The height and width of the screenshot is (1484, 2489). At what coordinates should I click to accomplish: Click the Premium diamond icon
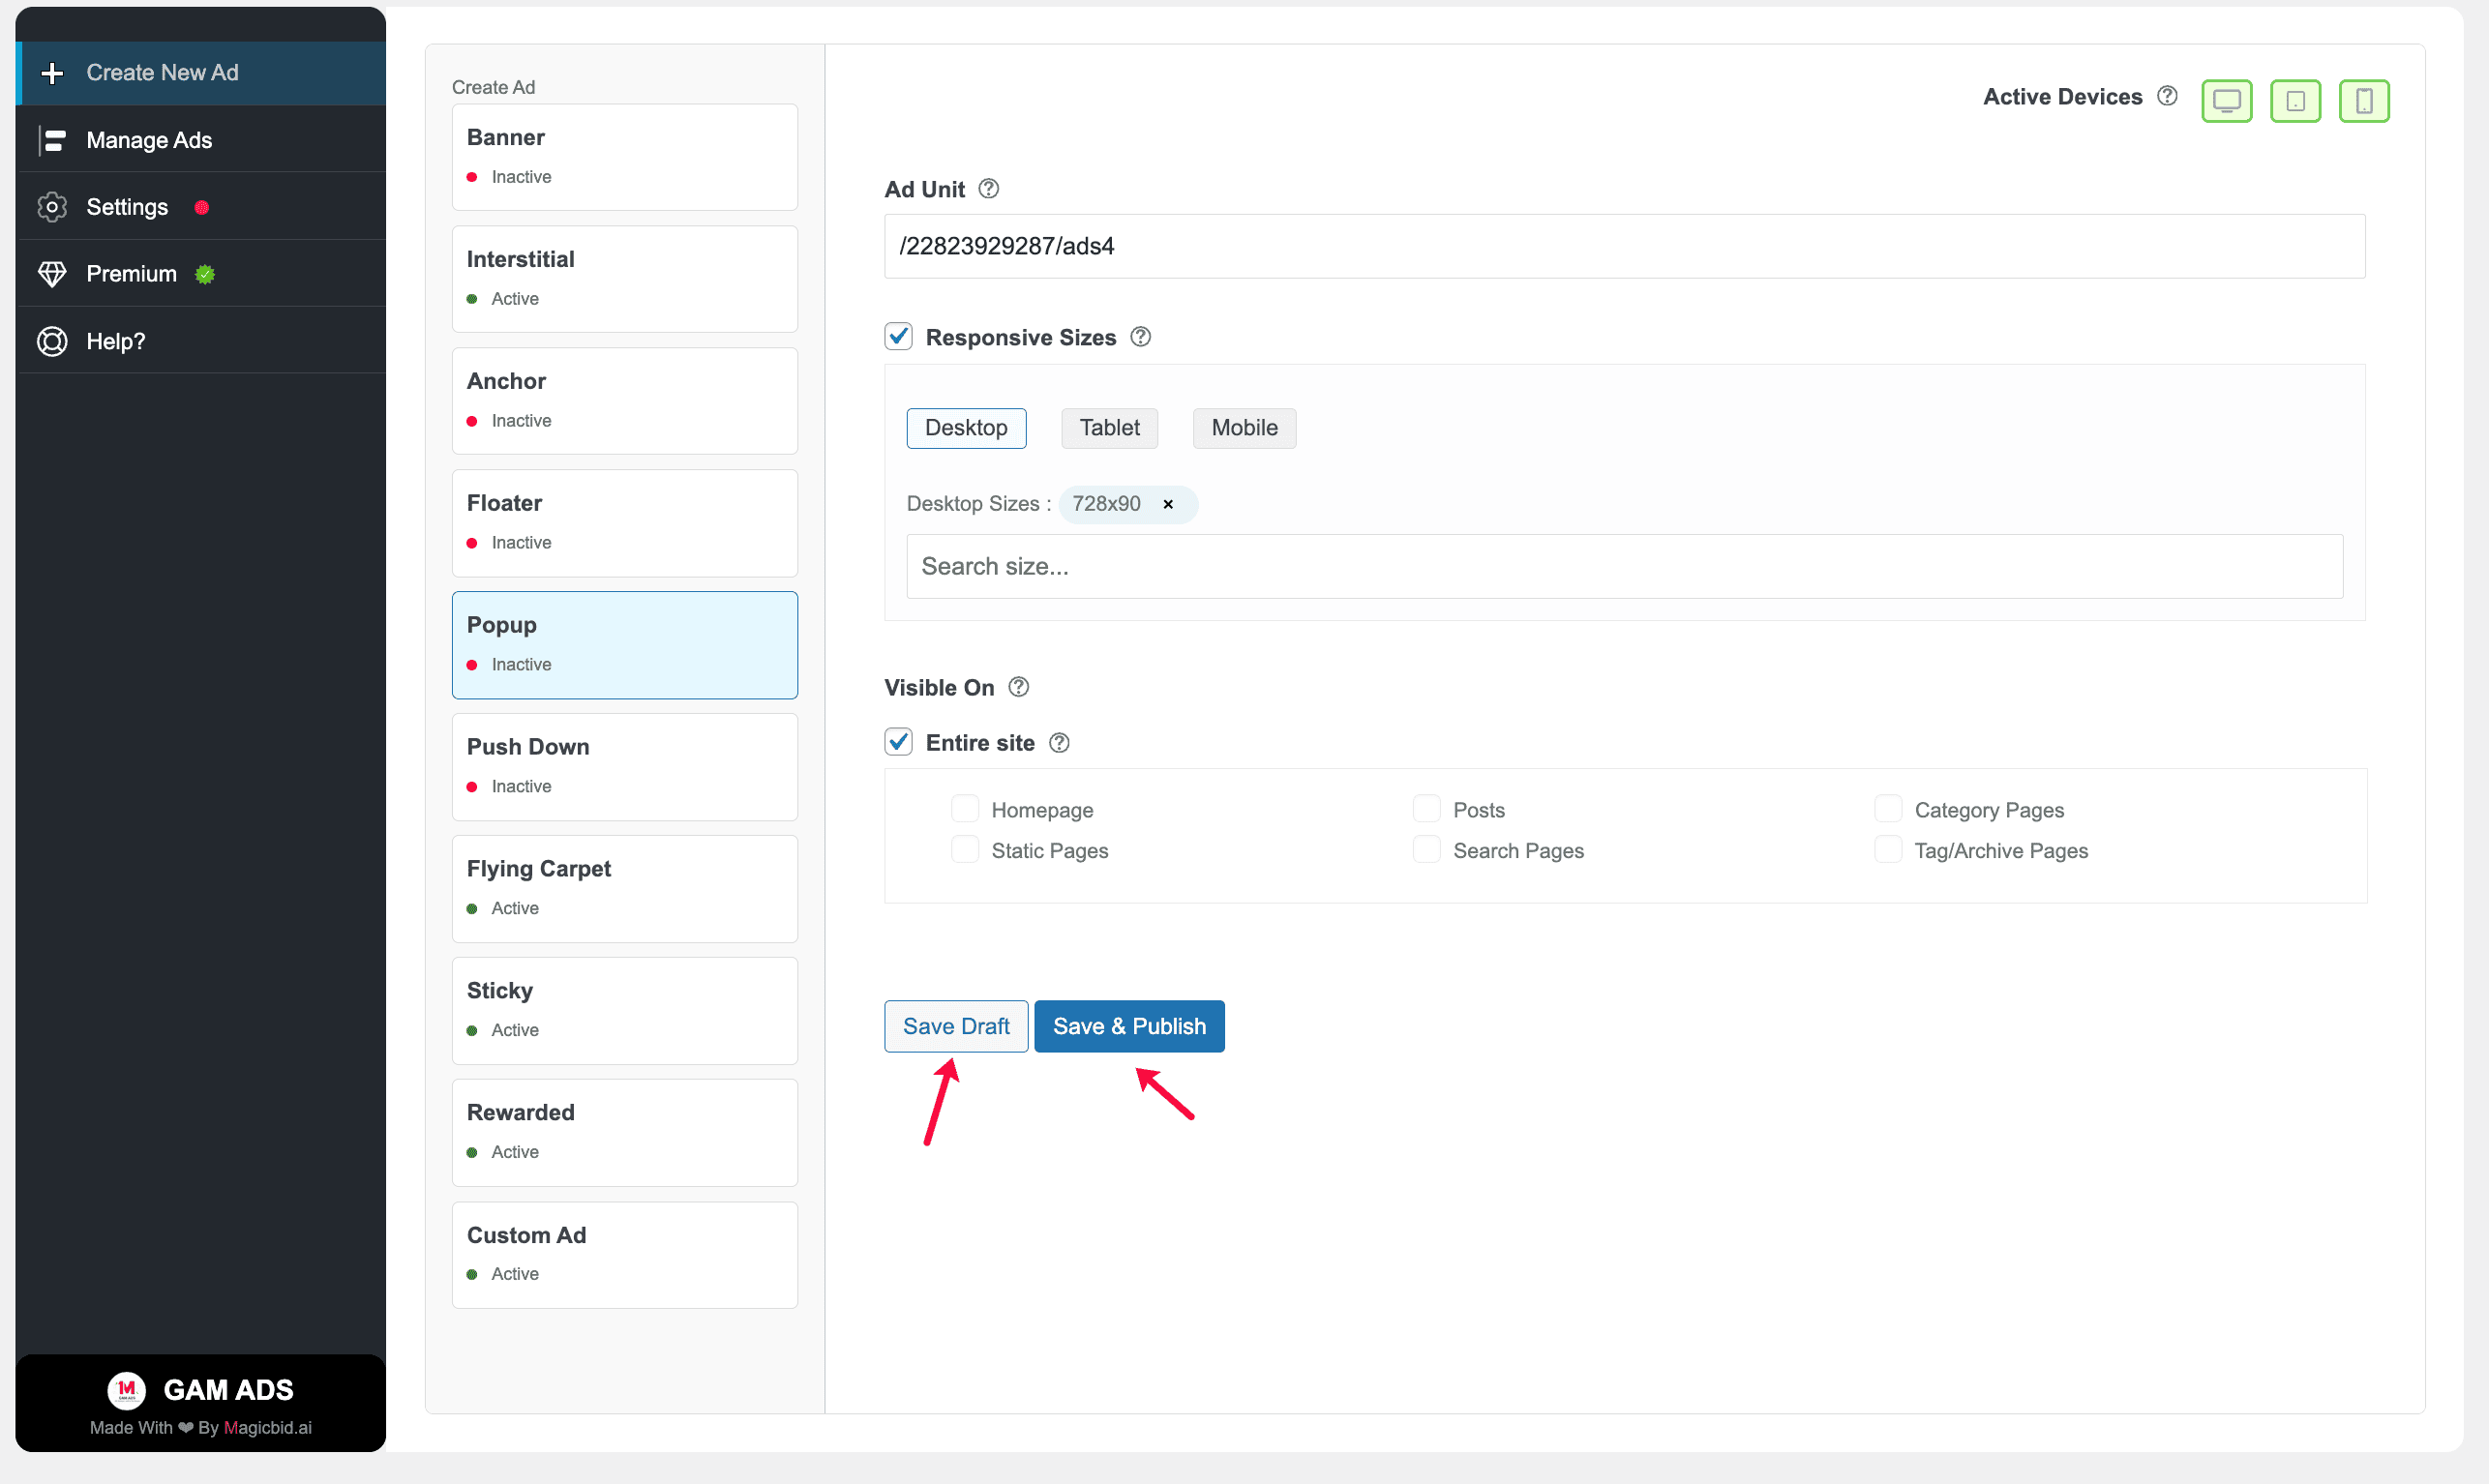[52, 274]
